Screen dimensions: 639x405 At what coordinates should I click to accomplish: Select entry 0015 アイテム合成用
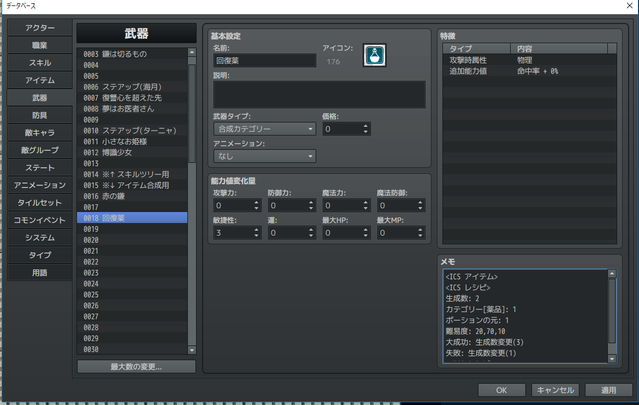[x=132, y=185]
